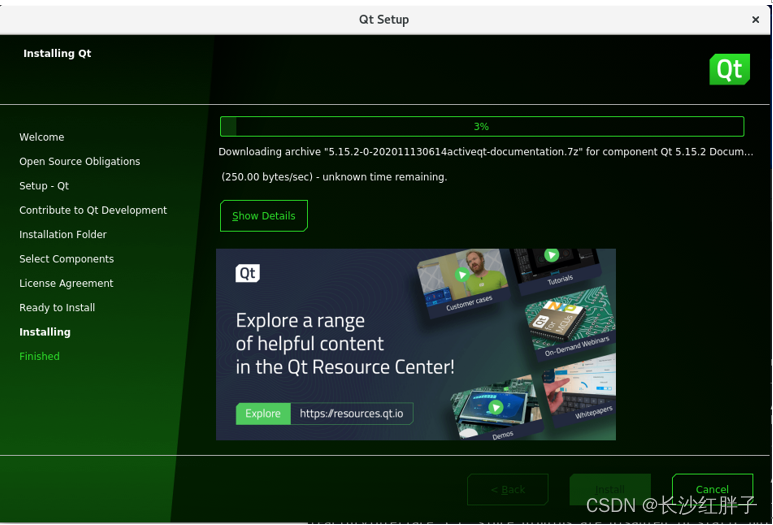The width and height of the screenshot is (773, 525).
Task: Close the Qt Setup window
Action: point(755,20)
